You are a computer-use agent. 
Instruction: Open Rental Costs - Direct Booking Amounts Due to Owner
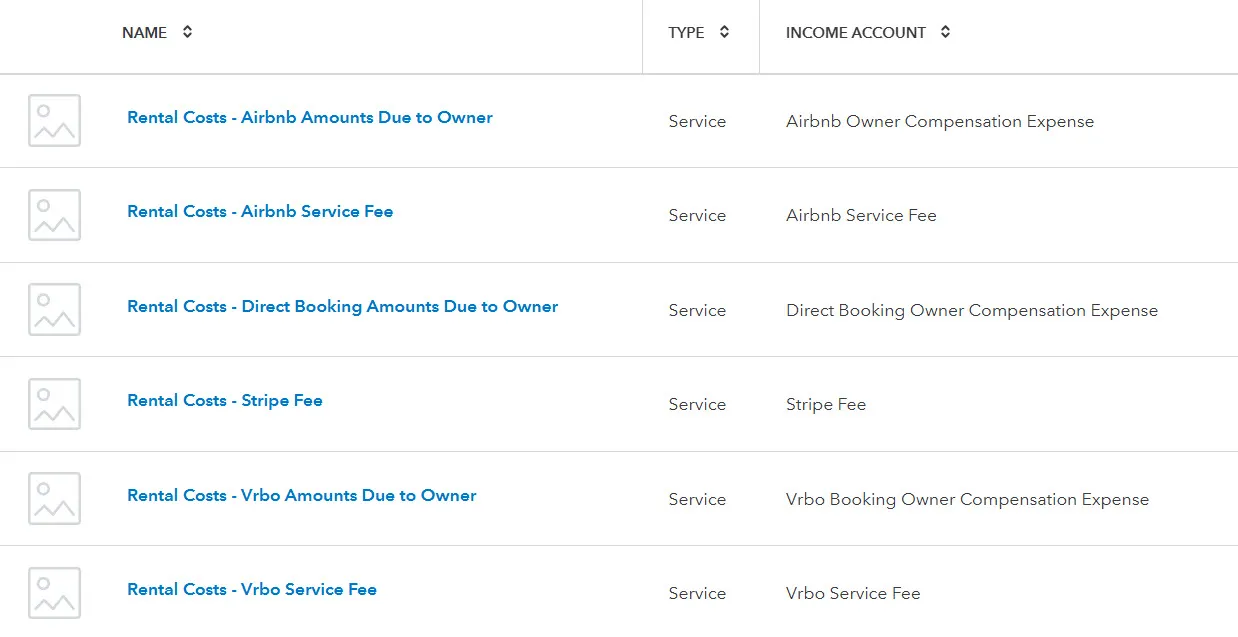tap(342, 306)
